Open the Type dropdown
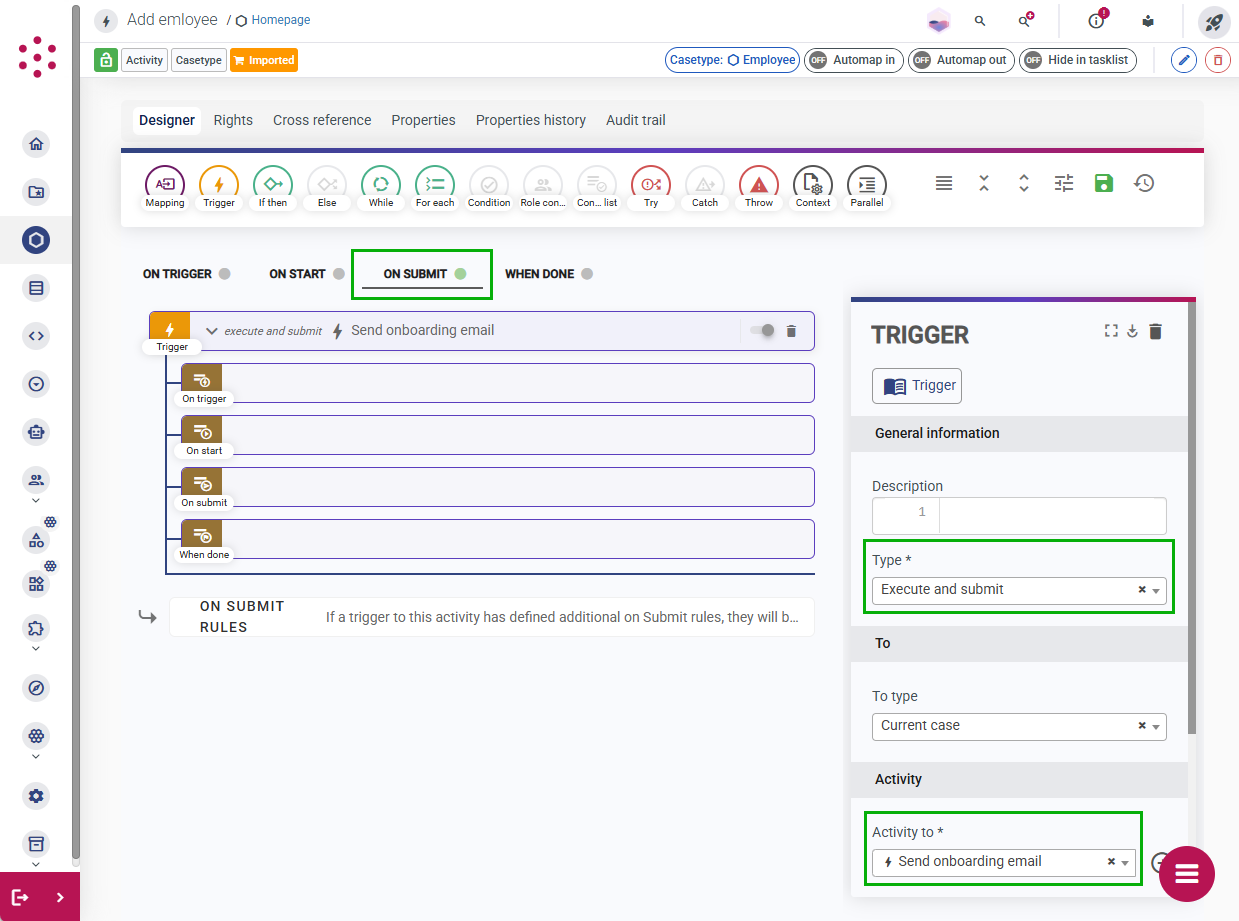1239x921 pixels. tap(1019, 590)
